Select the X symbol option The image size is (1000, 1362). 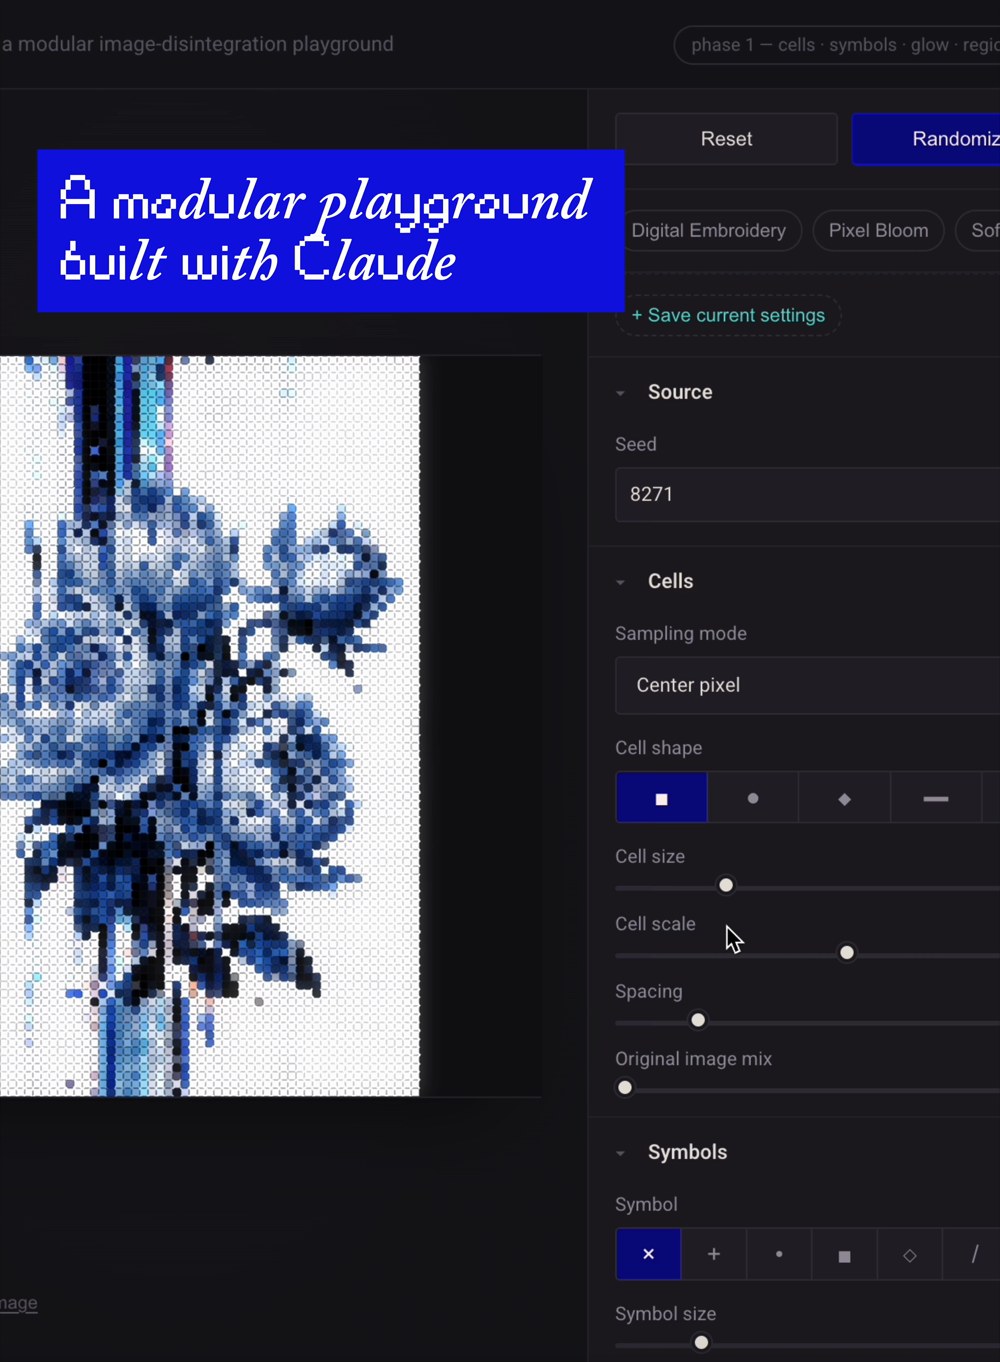[648, 1254]
